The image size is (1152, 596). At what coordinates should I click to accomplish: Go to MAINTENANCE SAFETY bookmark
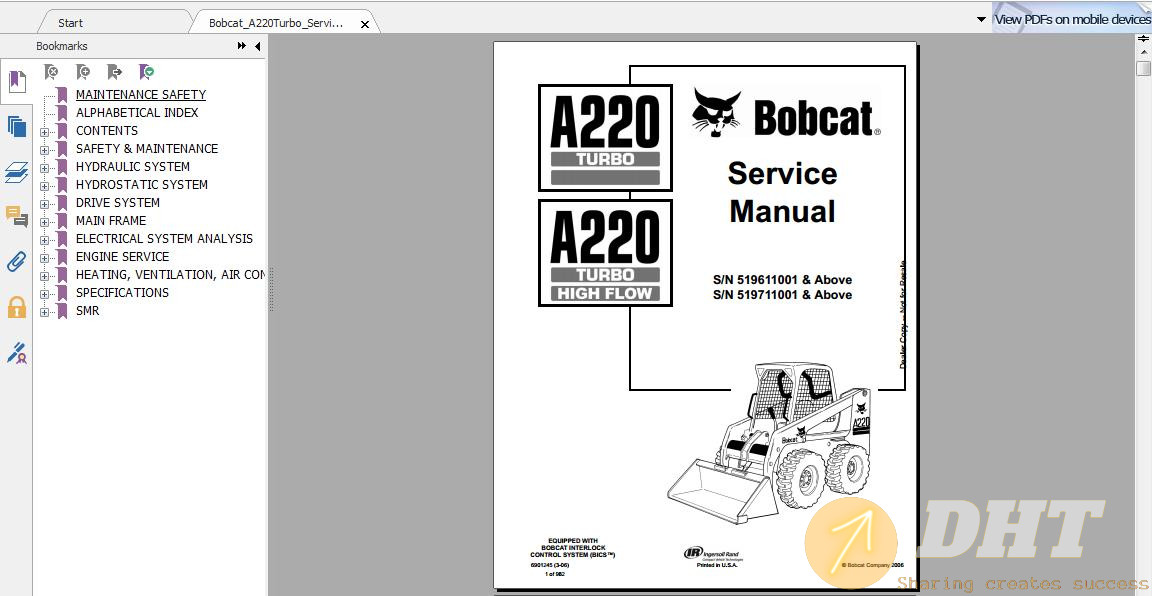[x=140, y=95]
